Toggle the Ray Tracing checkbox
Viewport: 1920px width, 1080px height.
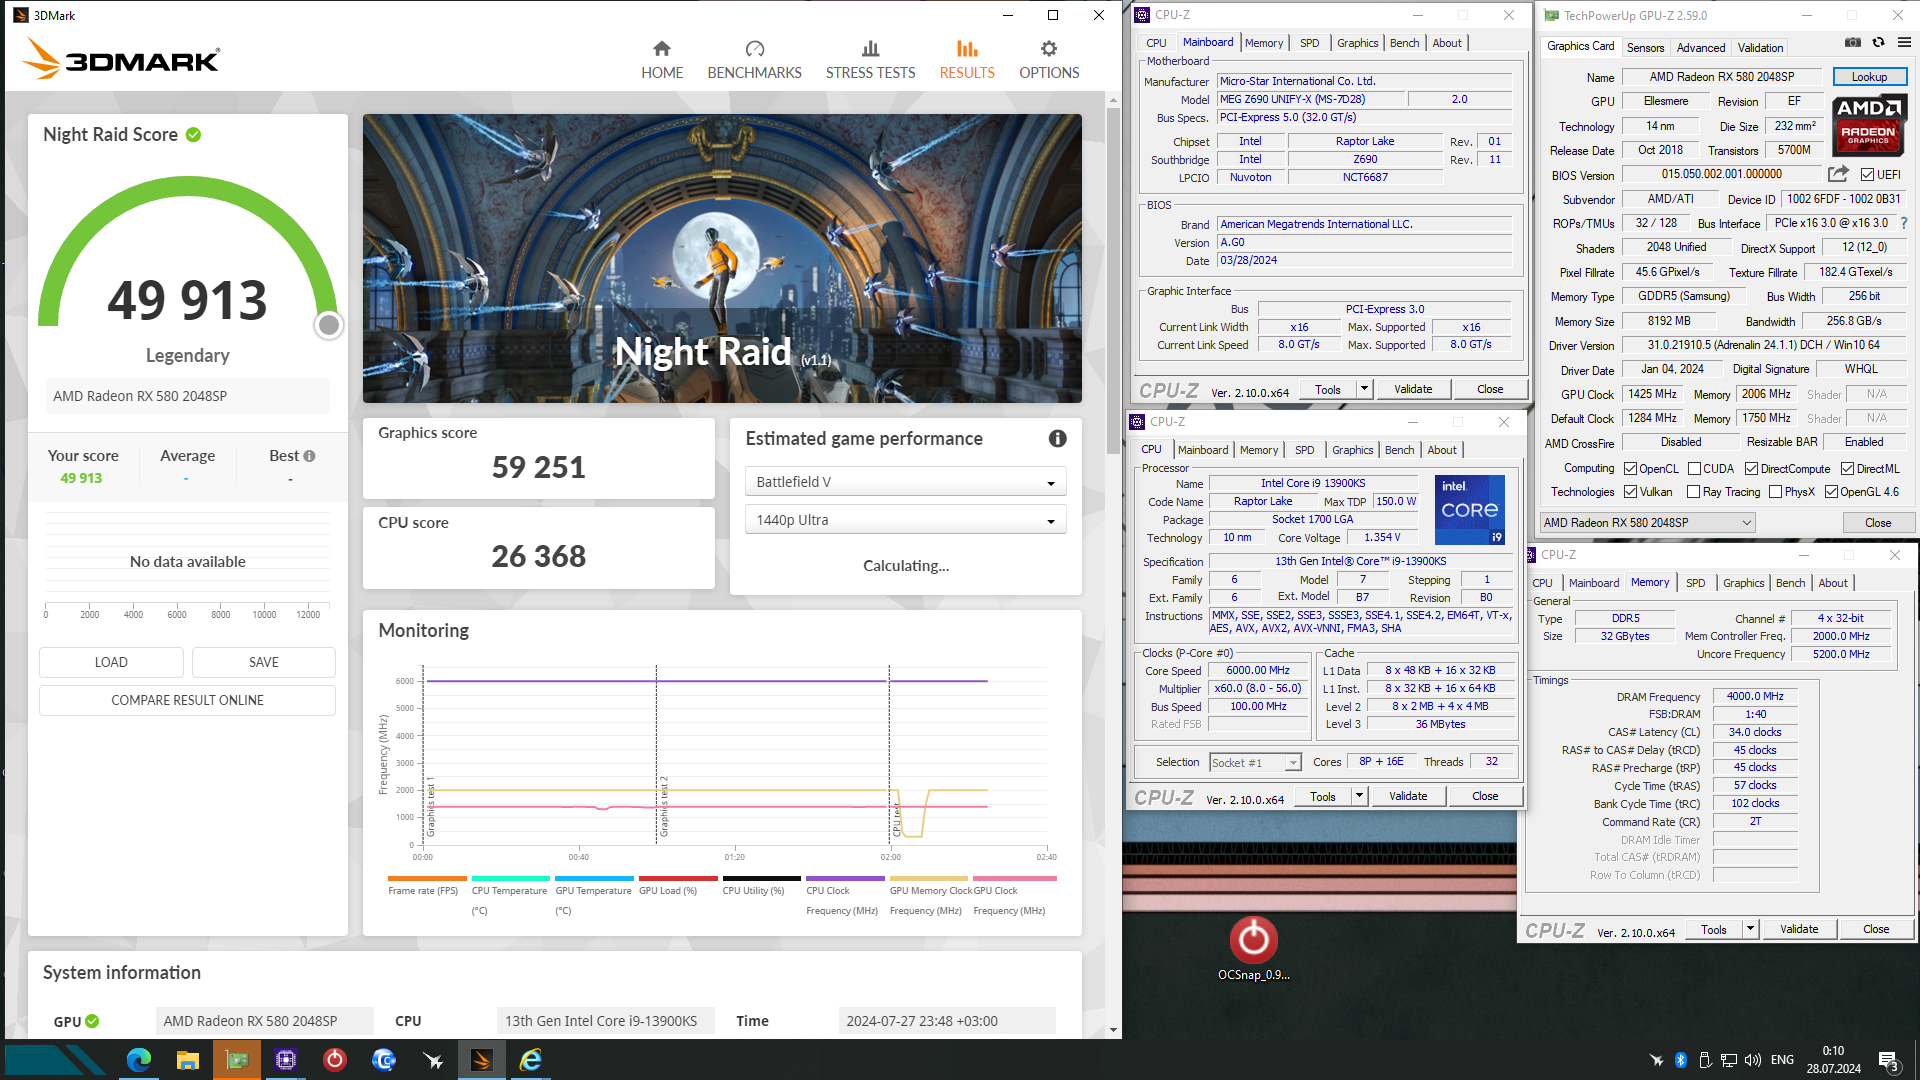pos(1694,492)
